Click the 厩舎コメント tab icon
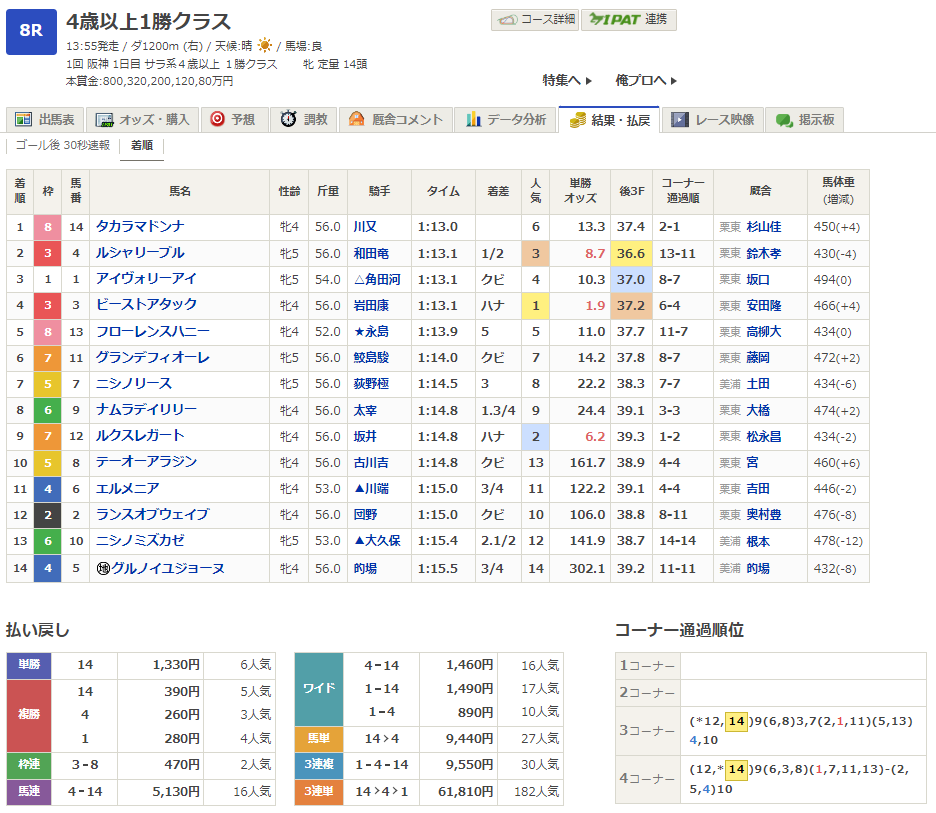 tap(357, 120)
